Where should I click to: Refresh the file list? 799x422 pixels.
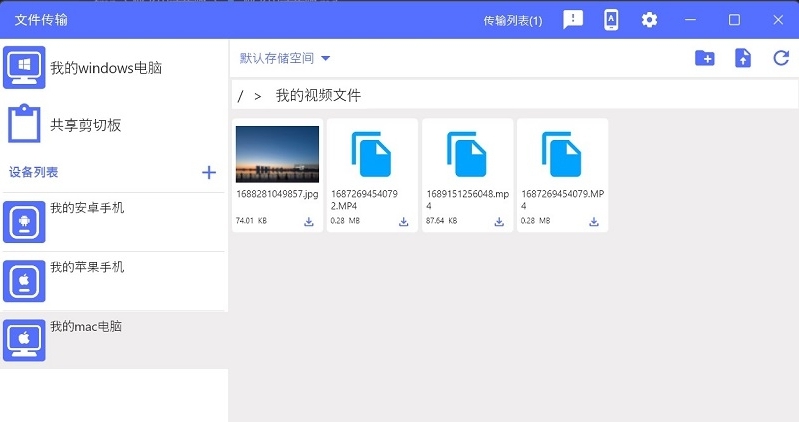pyautogui.click(x=781, y=58)
